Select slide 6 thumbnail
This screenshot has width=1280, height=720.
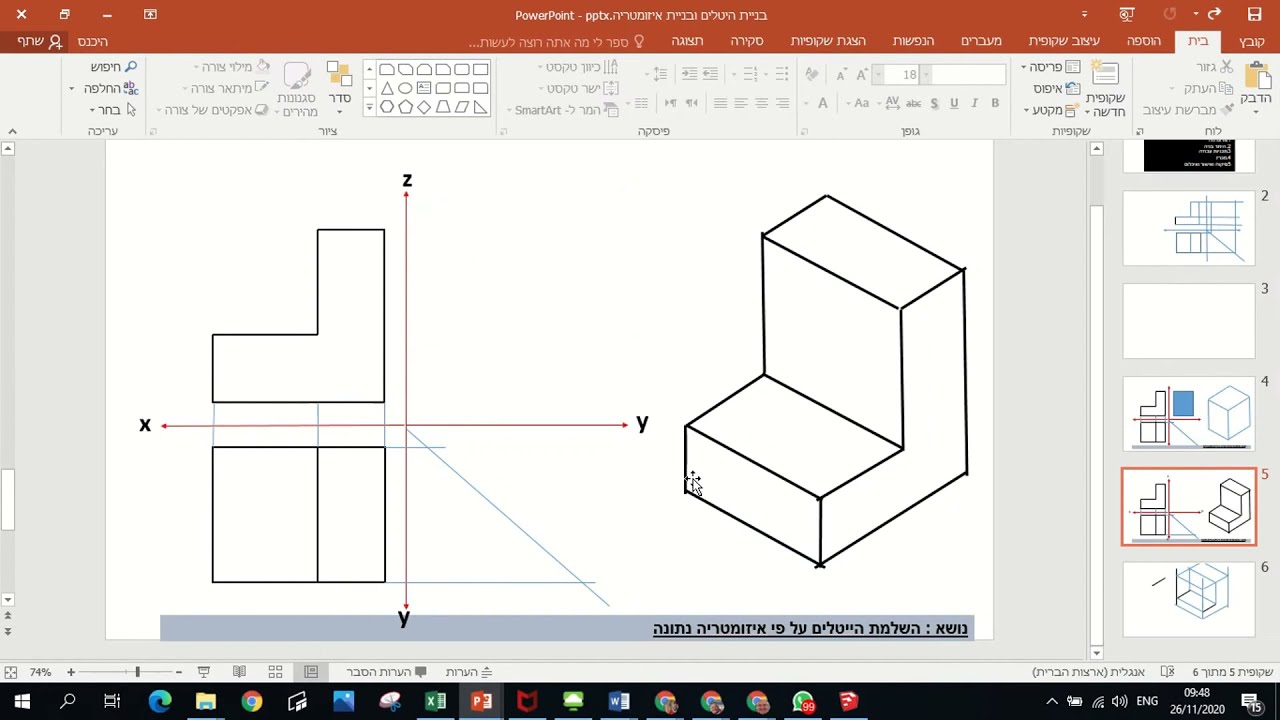pos(1189,600)
